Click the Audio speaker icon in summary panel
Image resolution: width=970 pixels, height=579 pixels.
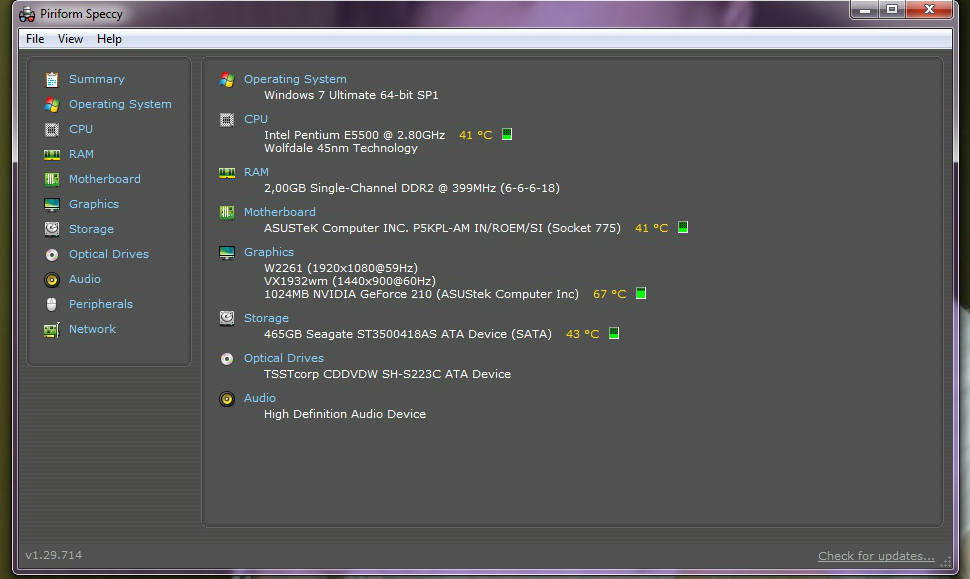point(227,399)
